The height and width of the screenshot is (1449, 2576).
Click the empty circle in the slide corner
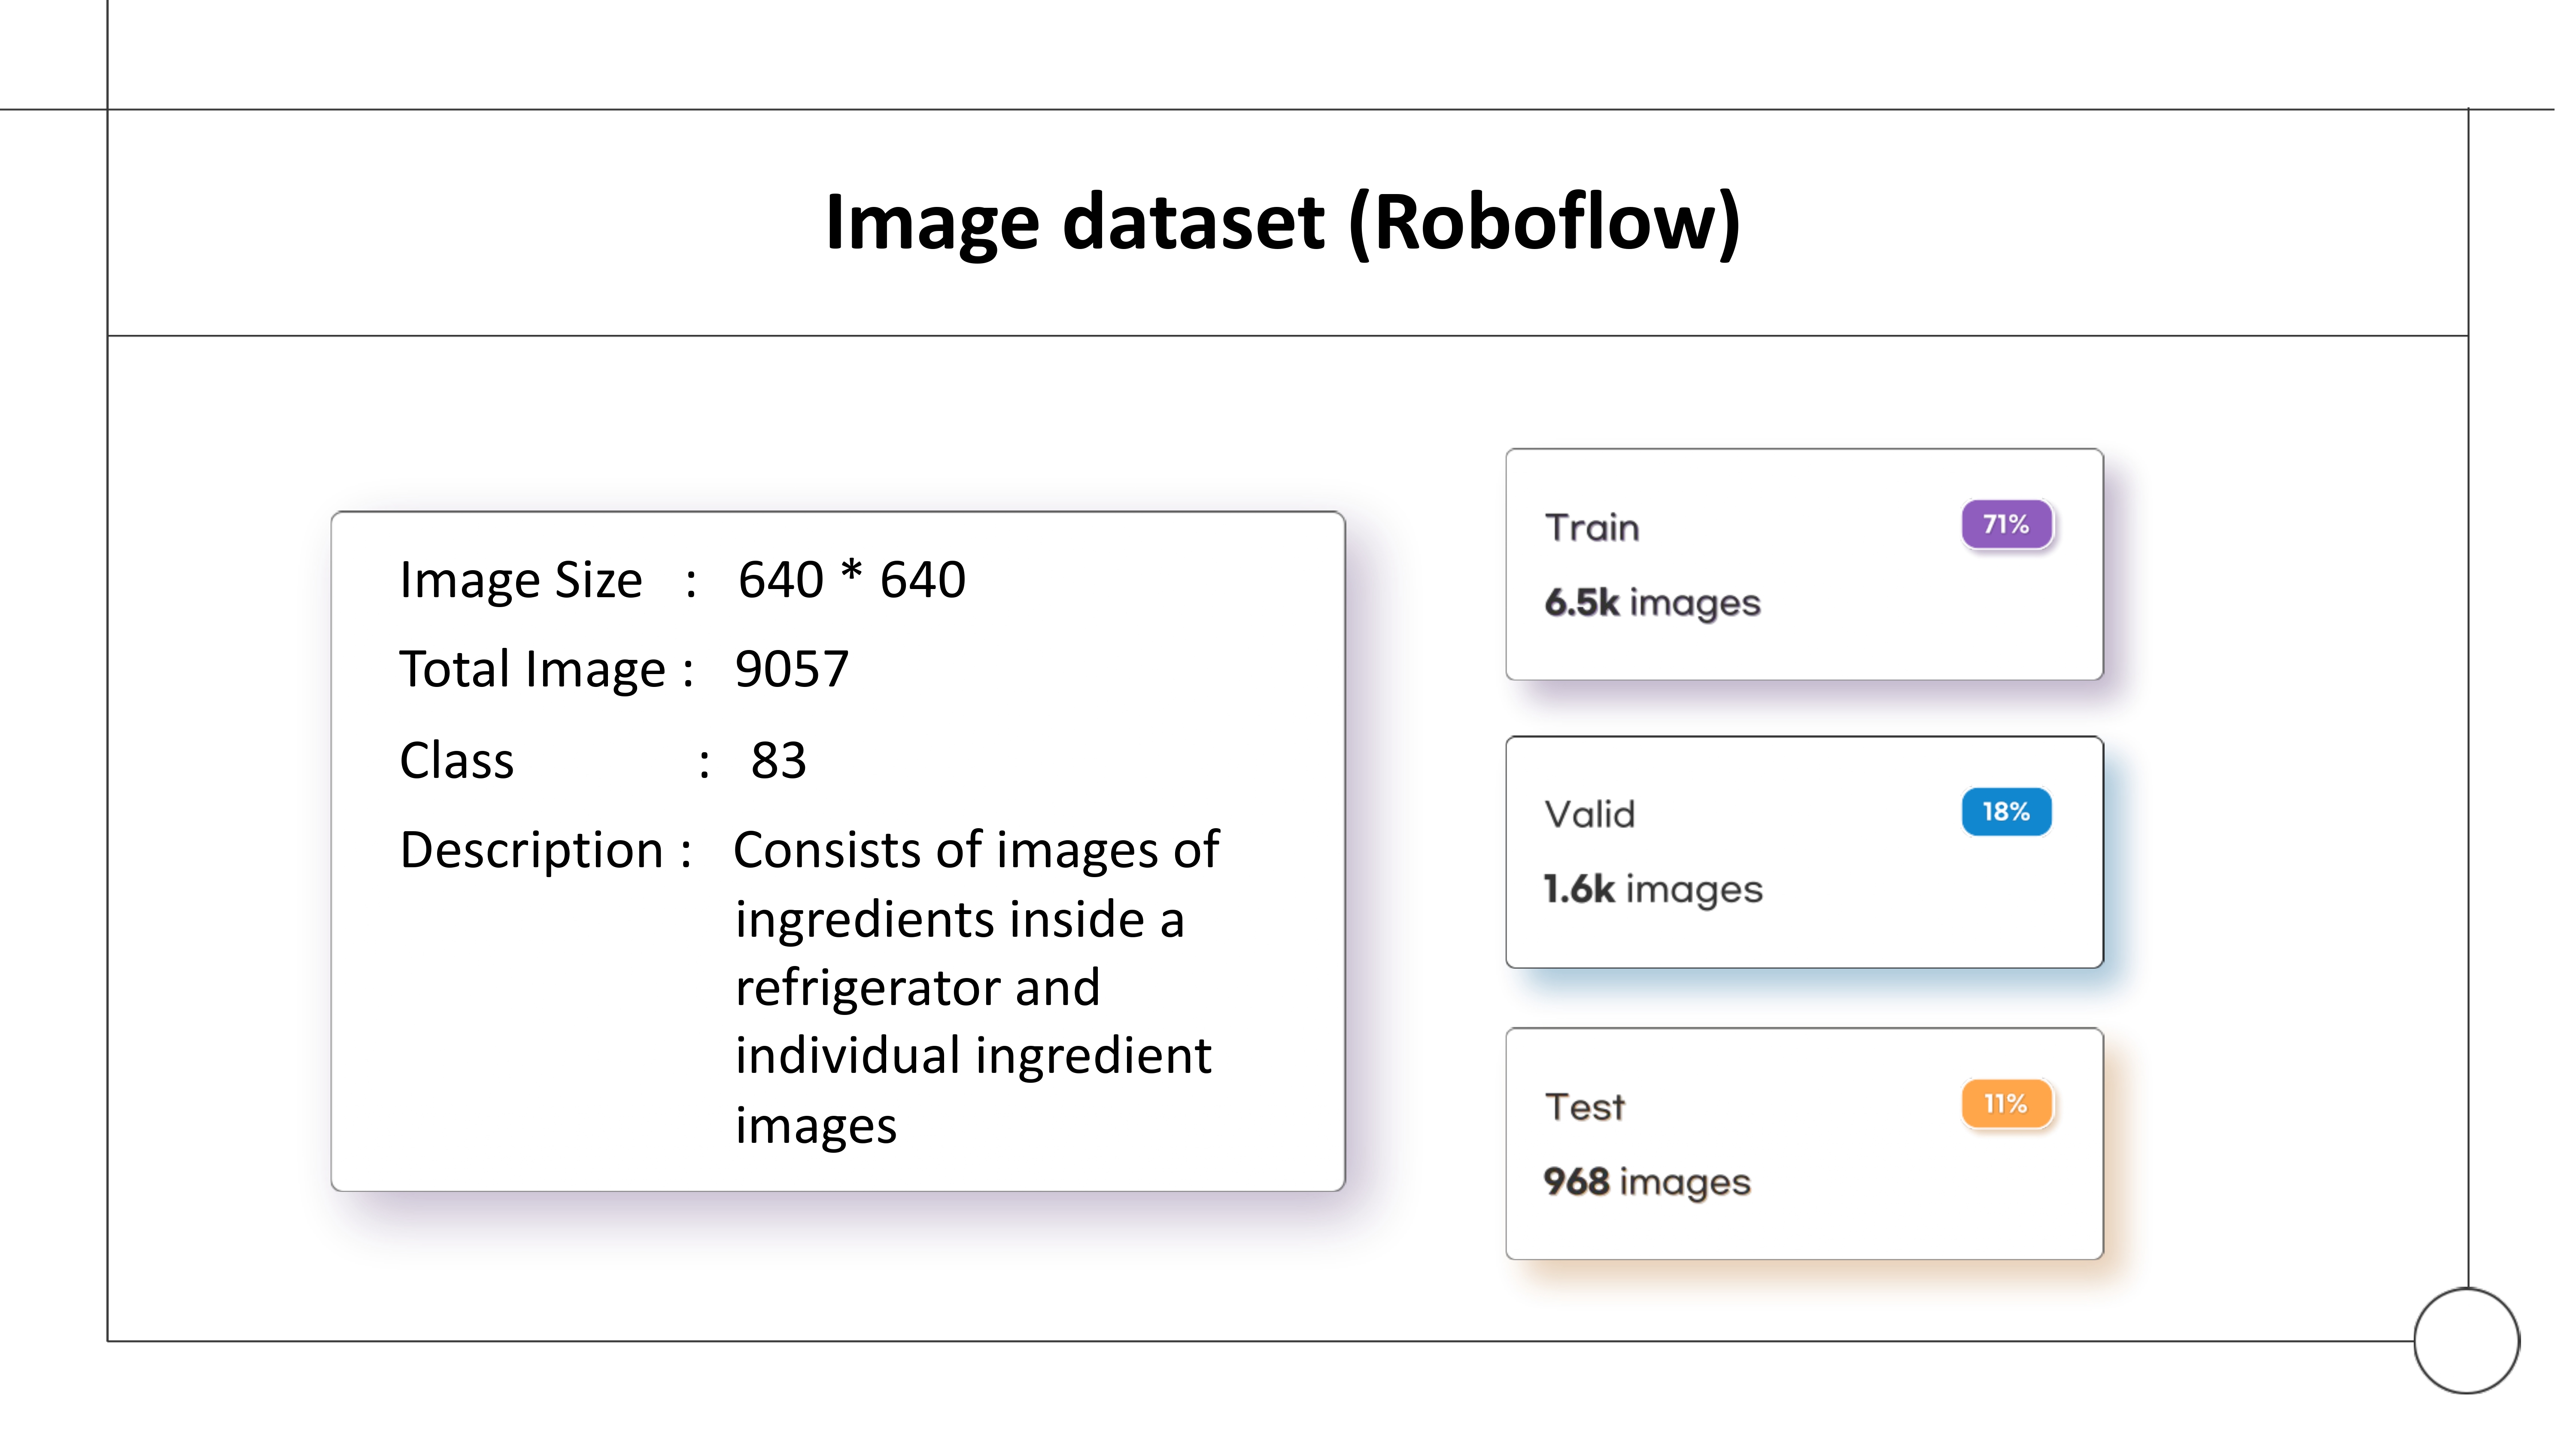[2466, 1340]
